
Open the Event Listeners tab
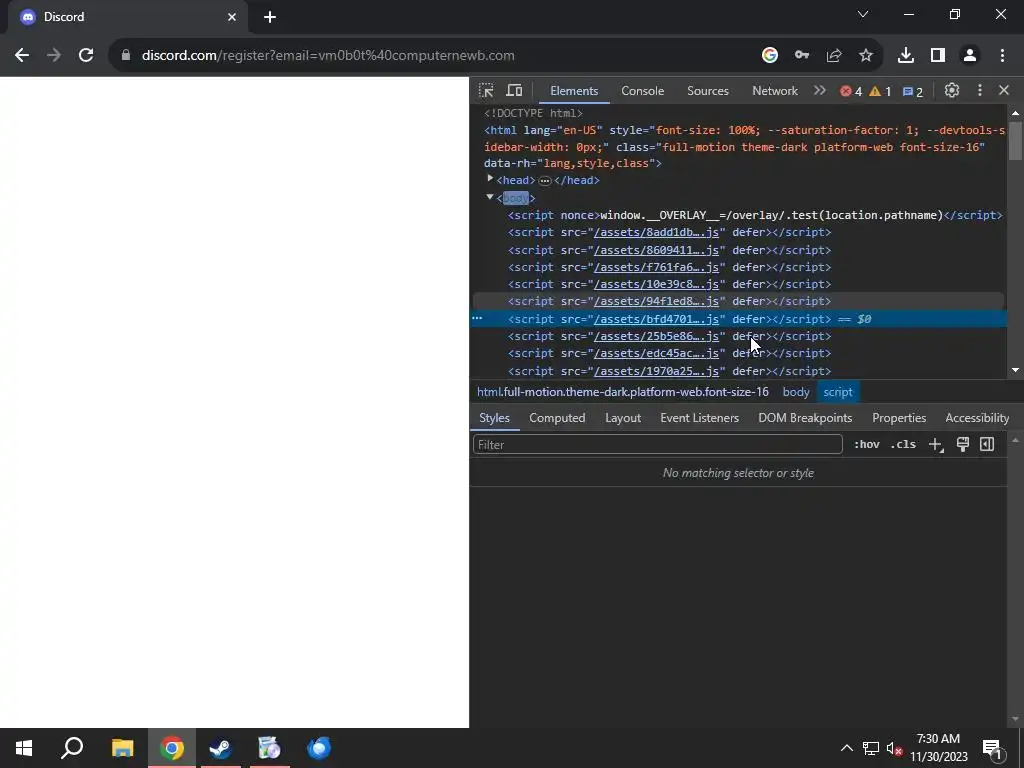tap(699, 418)
